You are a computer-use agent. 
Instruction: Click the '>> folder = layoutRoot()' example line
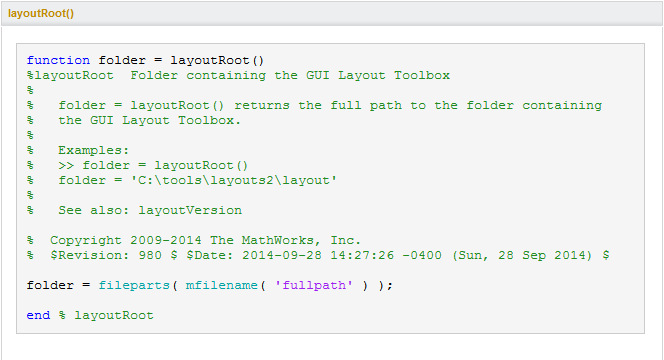[137, 166]
